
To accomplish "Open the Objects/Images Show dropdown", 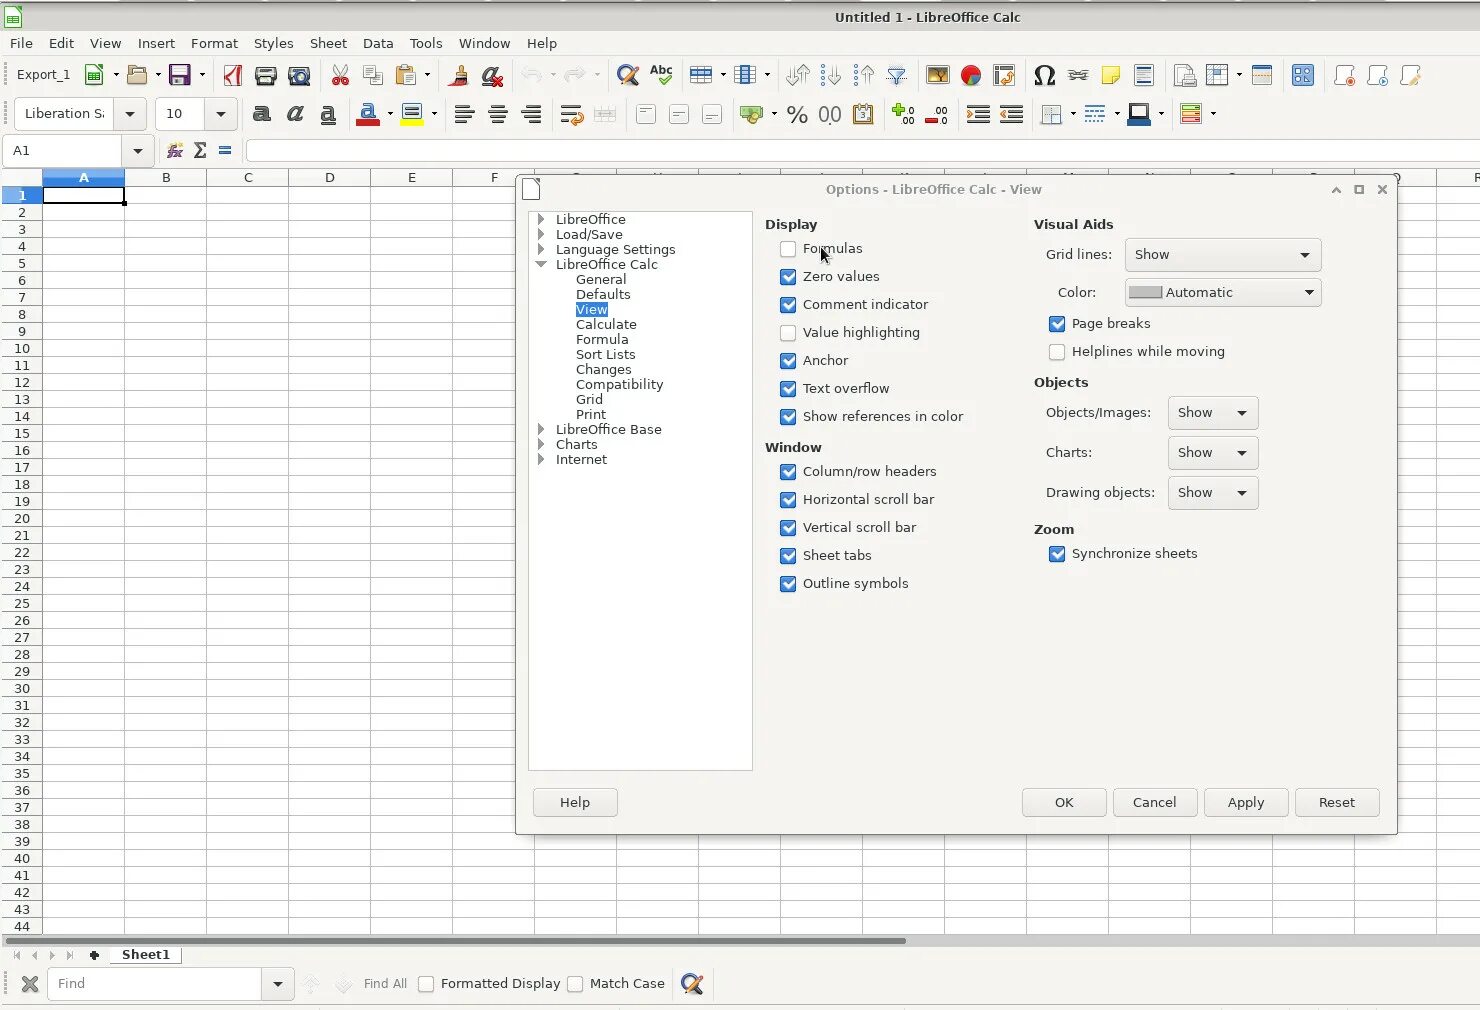I will [1213, 413].
